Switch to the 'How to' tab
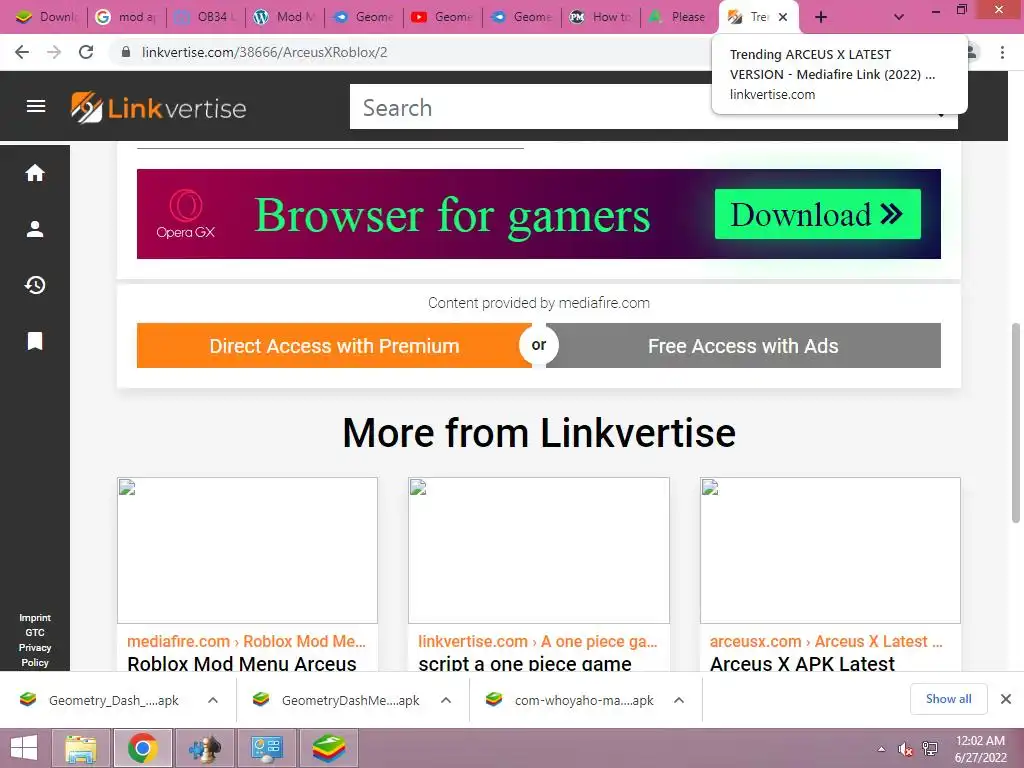 (x=601, y=17)
